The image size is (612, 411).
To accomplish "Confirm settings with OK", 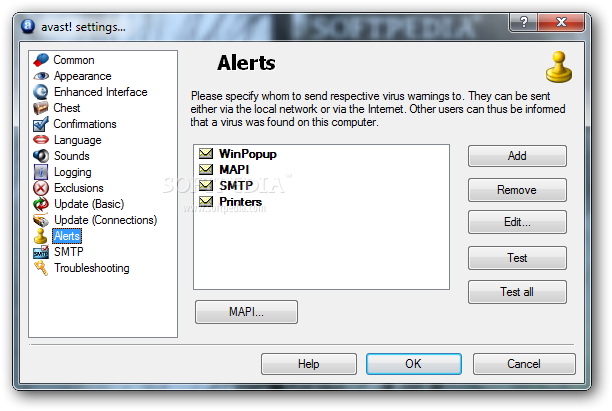I will click(x=414, y=364).
